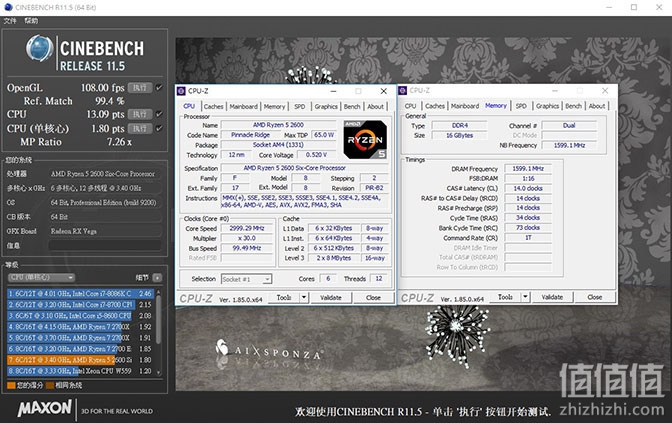Expand Tools arrow in left CPU-Z window
This screenshot has height=423, width=672.
click(304, 297)
